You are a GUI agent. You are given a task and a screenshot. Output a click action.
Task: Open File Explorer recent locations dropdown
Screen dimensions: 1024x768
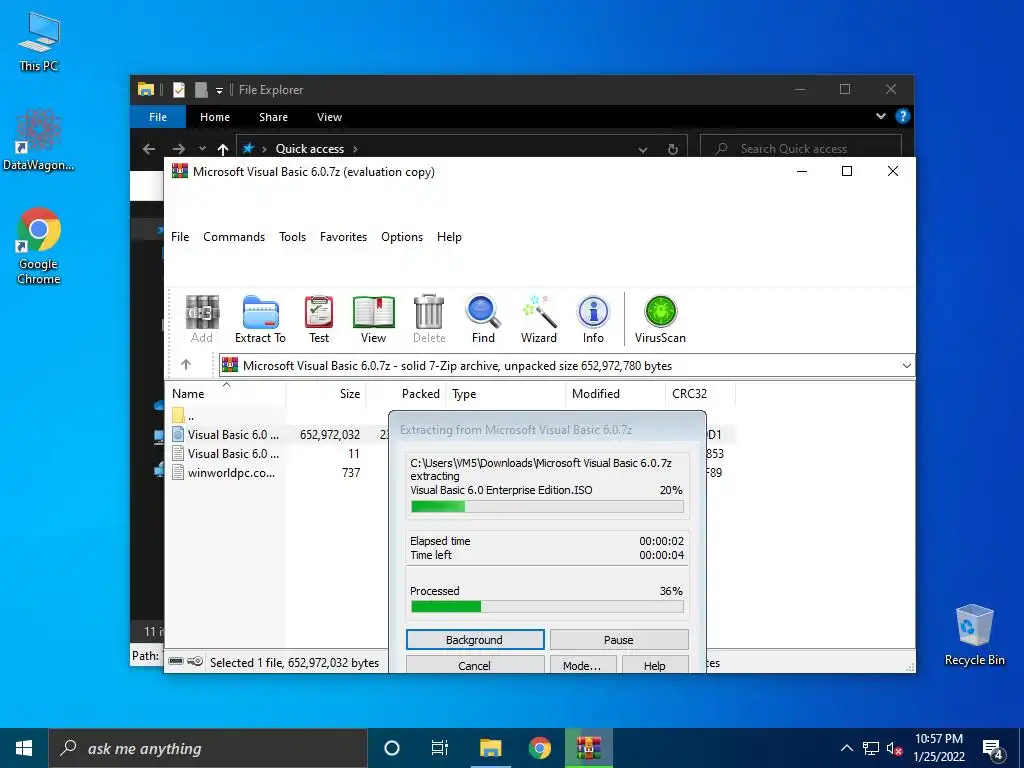coord(202,149)
